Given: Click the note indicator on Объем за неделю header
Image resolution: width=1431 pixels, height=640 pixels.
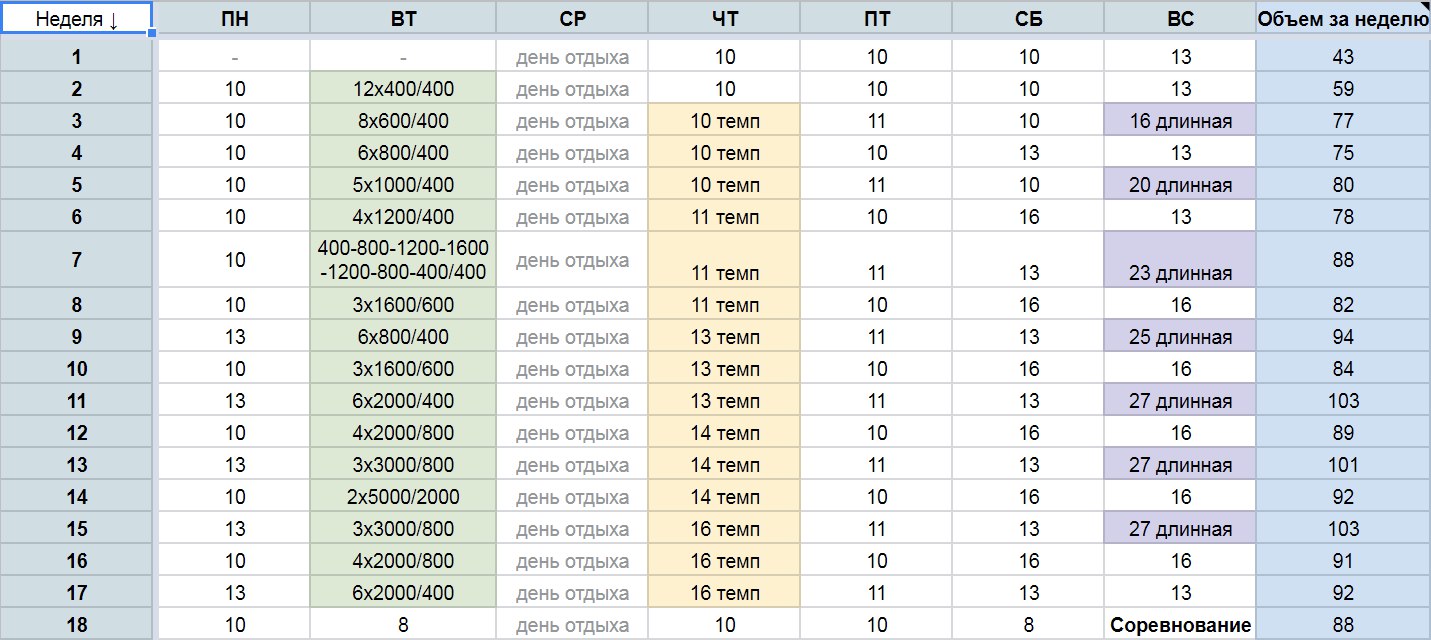Looking at the screenshot, I should point(1426,6).
